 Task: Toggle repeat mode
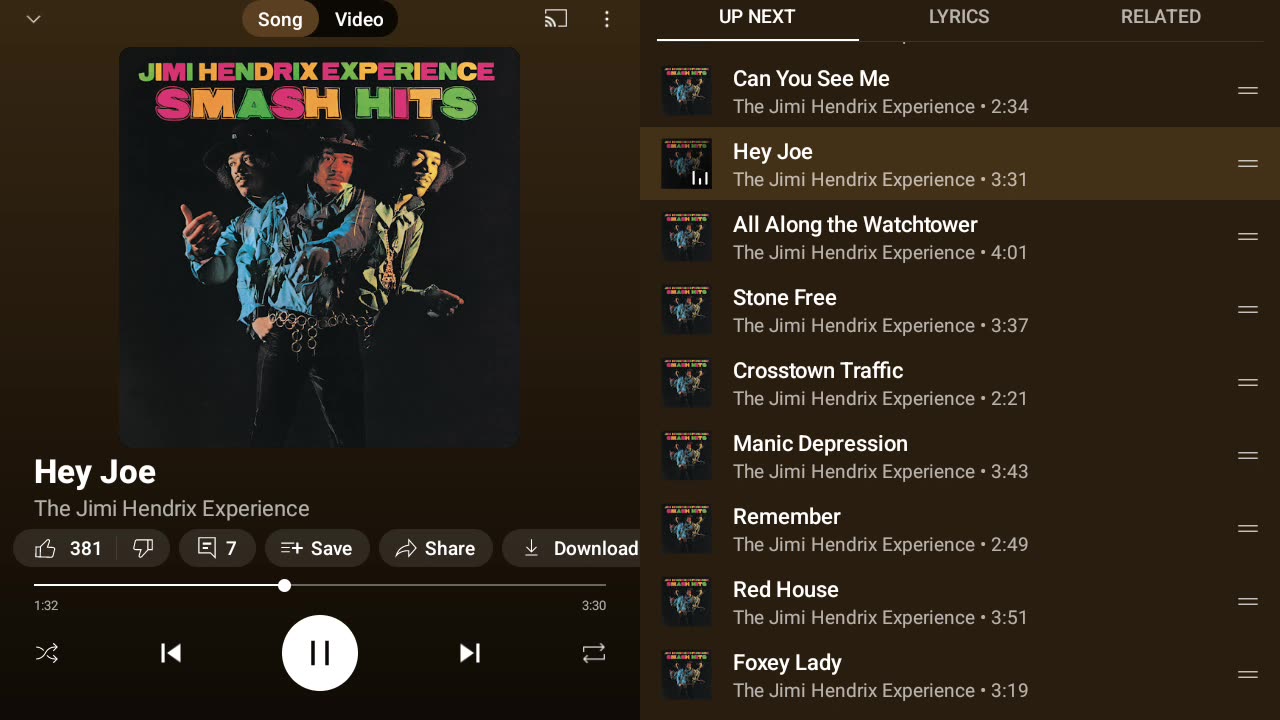tap(594, 653)
